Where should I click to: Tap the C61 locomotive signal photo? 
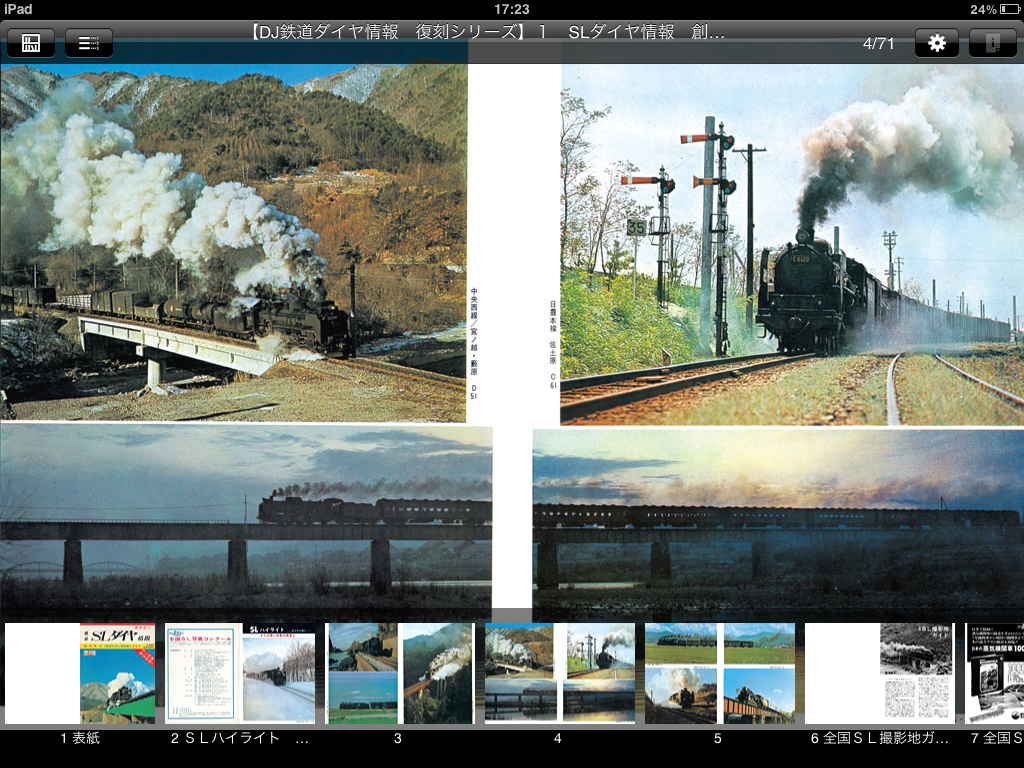(x=792, y=244)
